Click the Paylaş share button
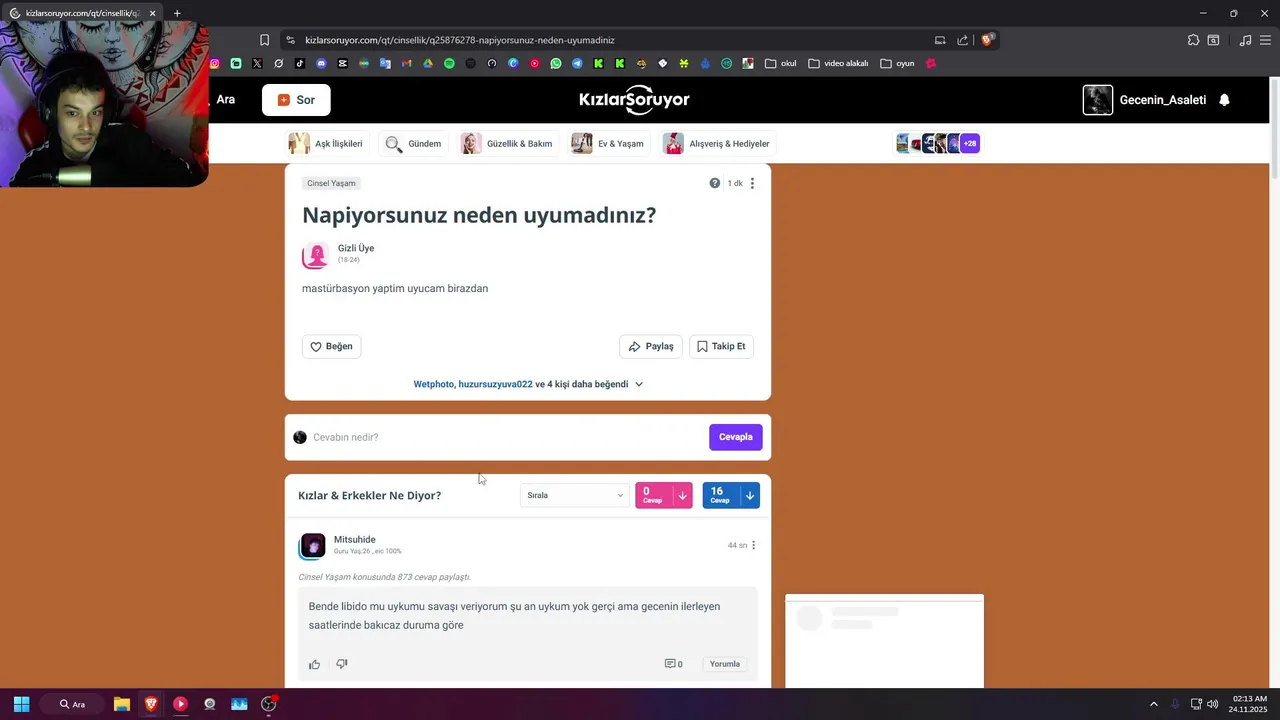The width and height of the screenshot is (1280, 720). coord(651,346)
